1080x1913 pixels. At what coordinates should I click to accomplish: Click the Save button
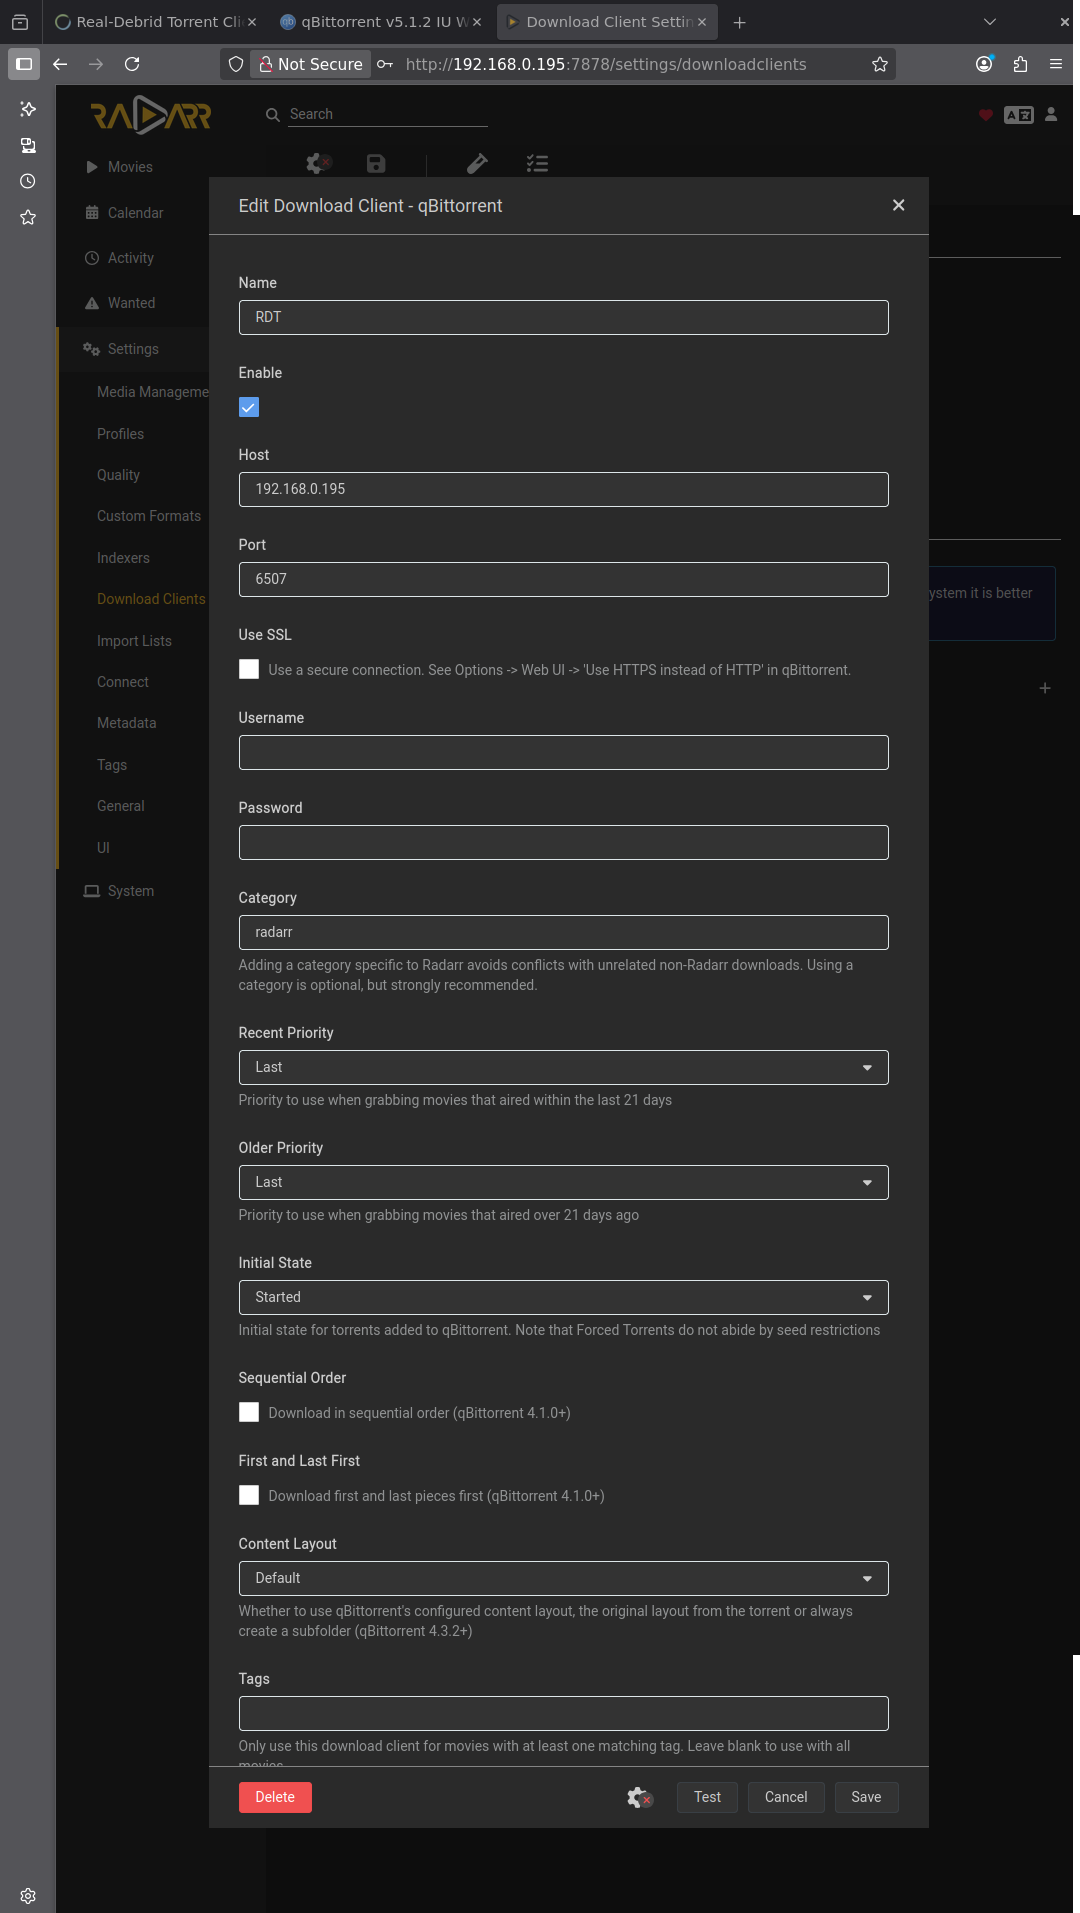pos(866,1797)
